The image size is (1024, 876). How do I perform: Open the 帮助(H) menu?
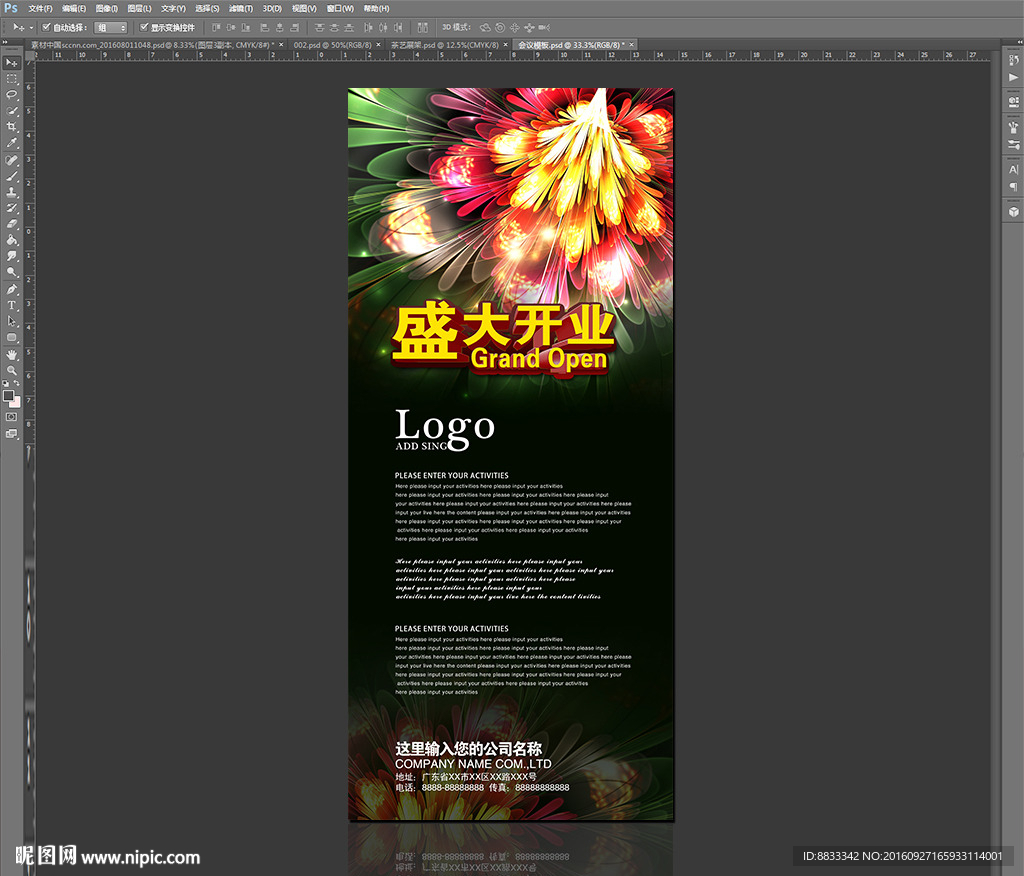376,8
